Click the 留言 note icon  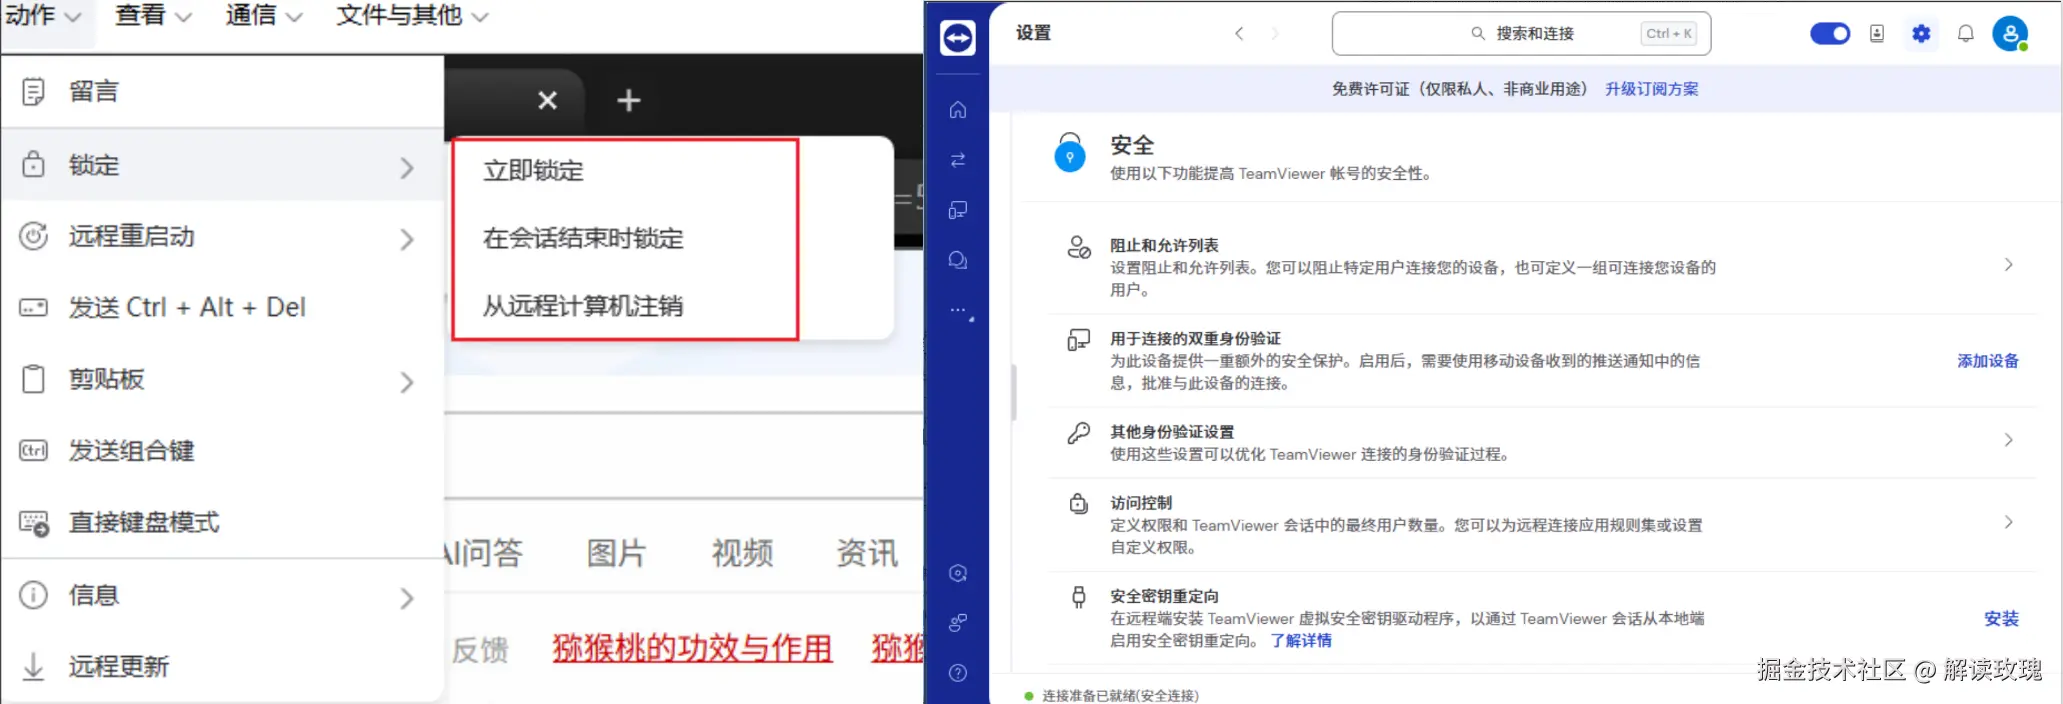click(x=33, y=92)
